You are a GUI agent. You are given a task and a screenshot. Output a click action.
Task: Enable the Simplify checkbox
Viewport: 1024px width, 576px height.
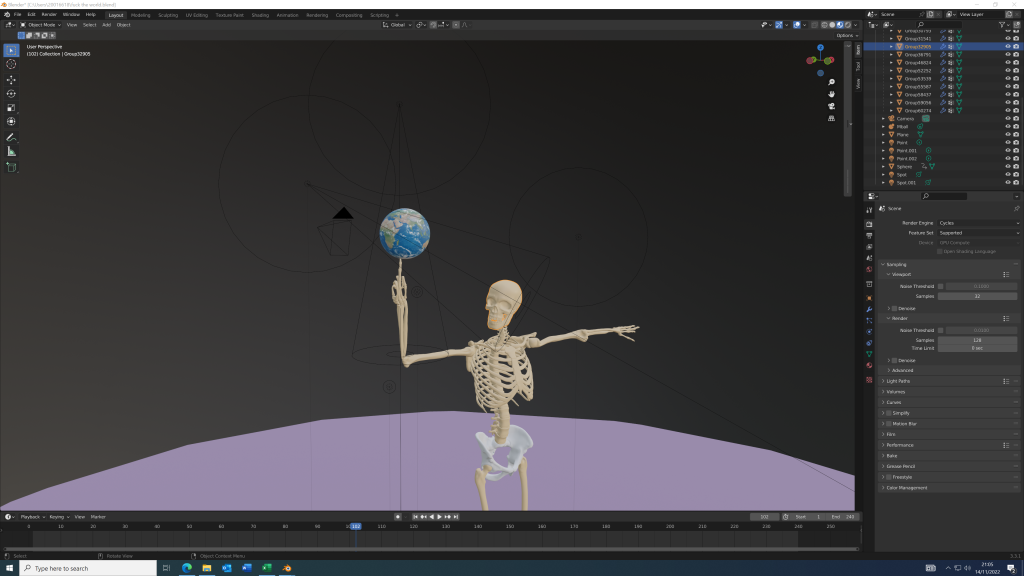click(888, 413)
